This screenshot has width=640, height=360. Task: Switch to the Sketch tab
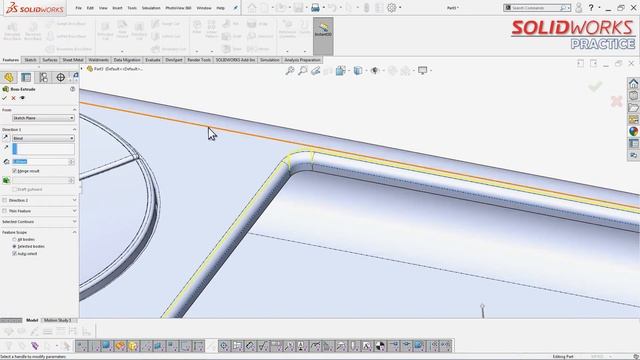(x=30, y=60)
